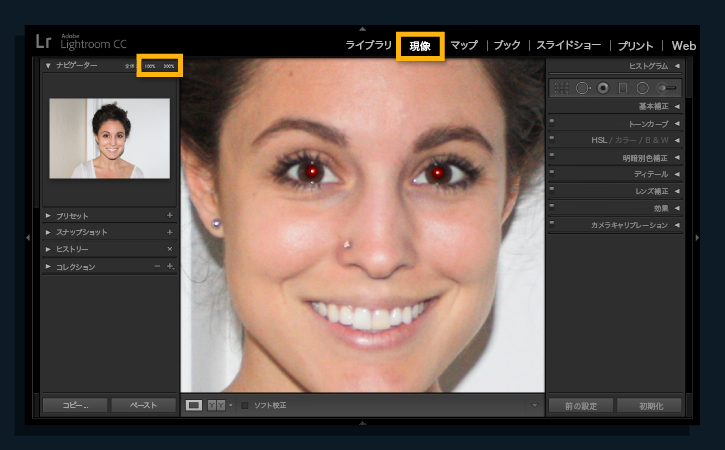Click the navigator preview thumbnail
This screenshot has height=450, width=725.
[x=110, y=138]
